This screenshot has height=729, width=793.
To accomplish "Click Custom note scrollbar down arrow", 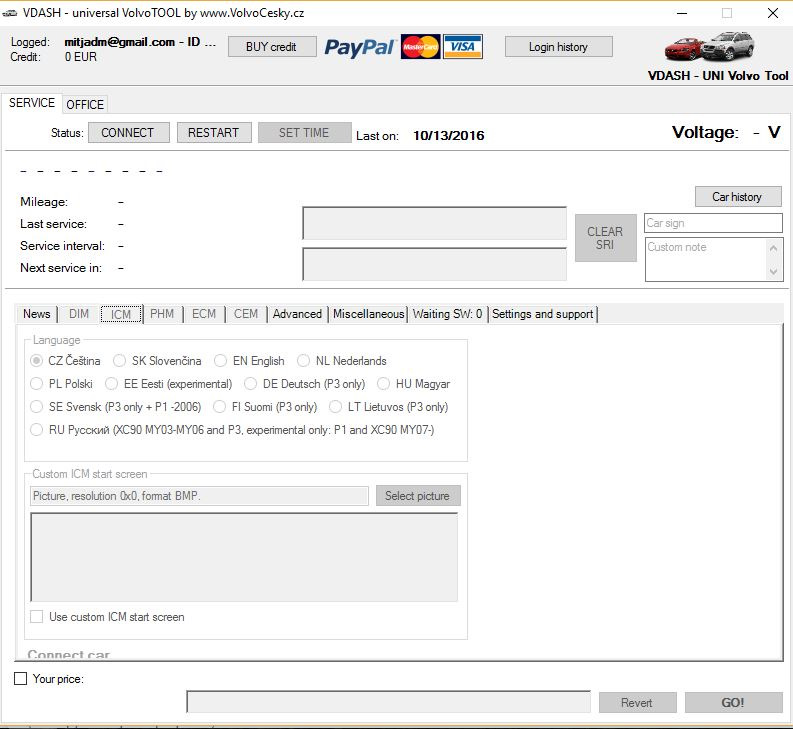I will 773,272.
